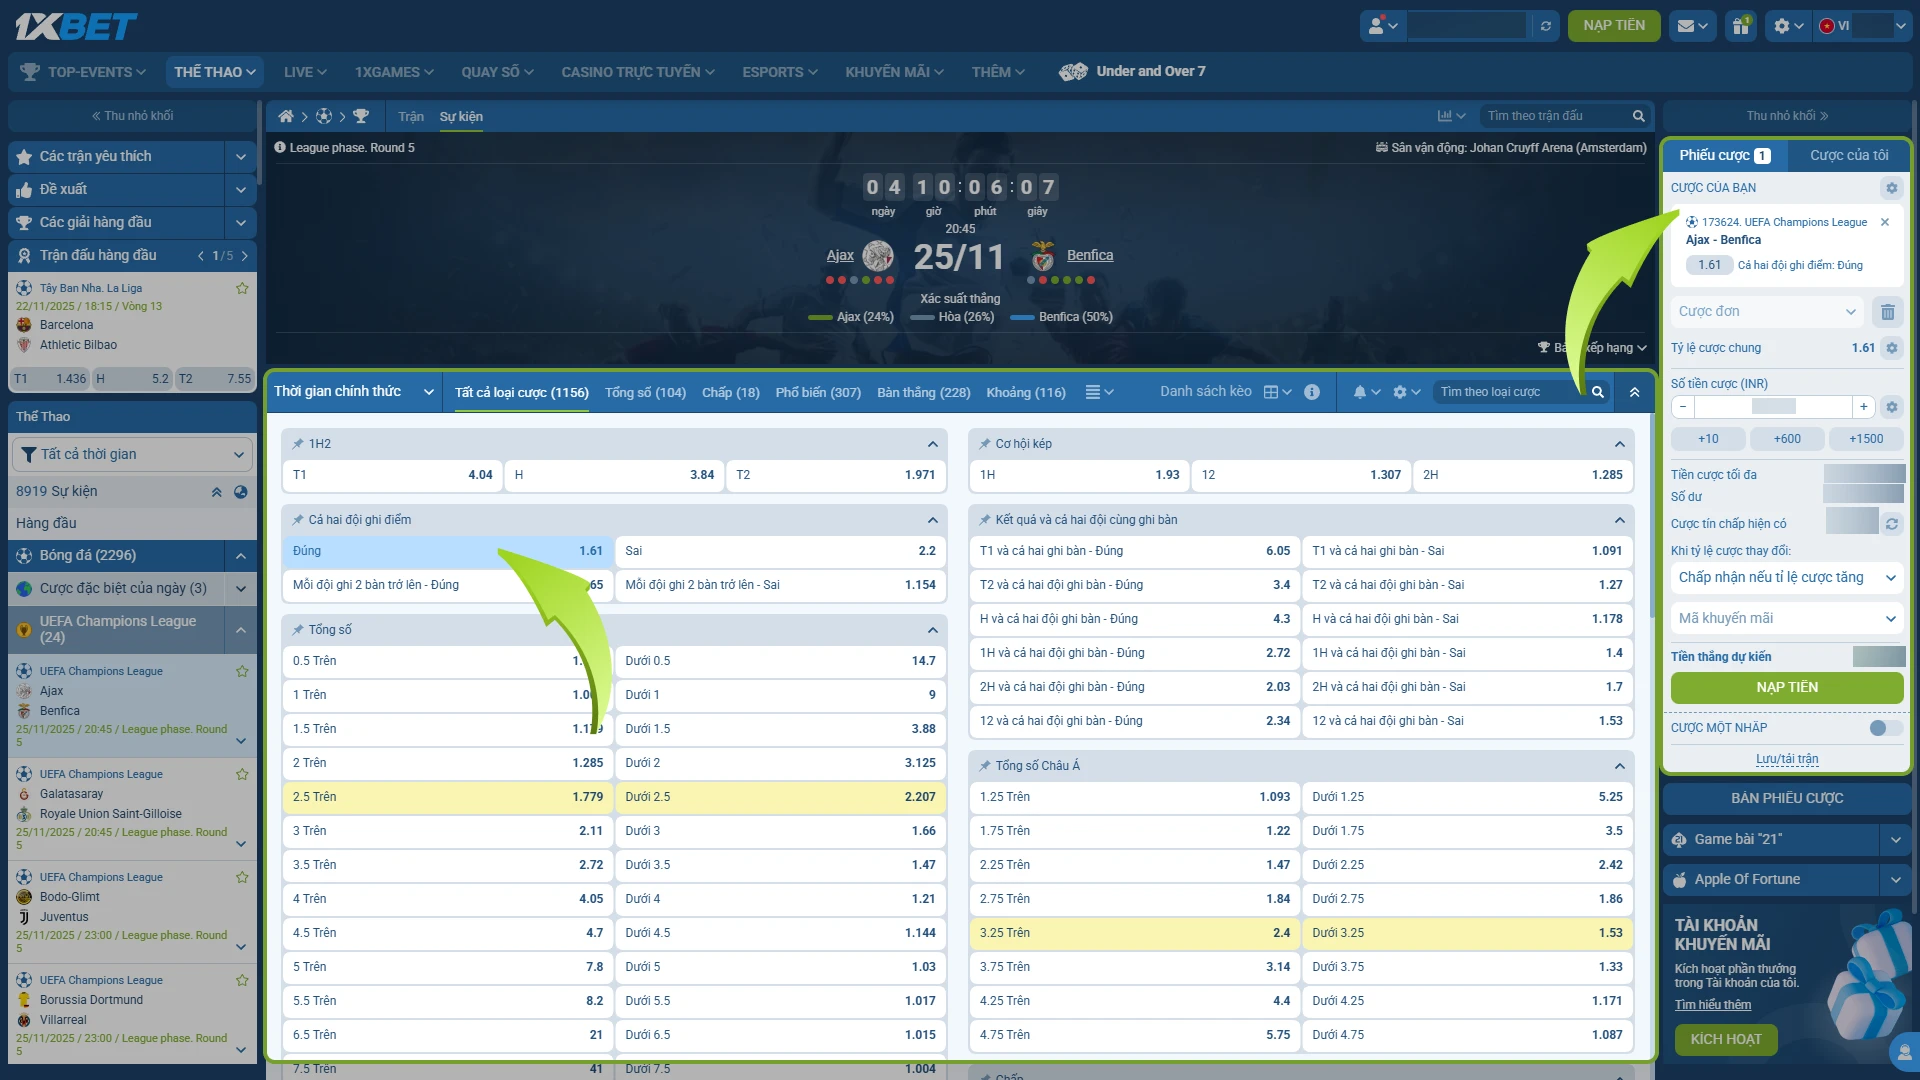Increase stake with the plus stepper
Image resolution: width=1920 pixels, height=1080 pixels.
point(1864,407)
